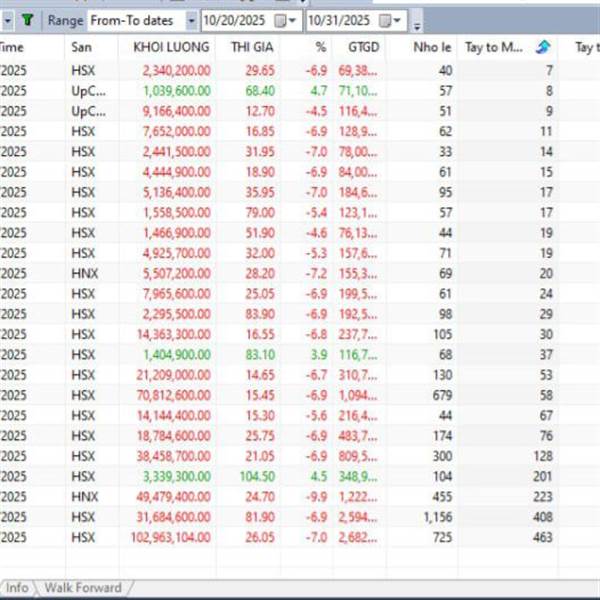The image size is (600, 600).
Task: Select the cell 49,479,400.00
Action: [174, 496]
